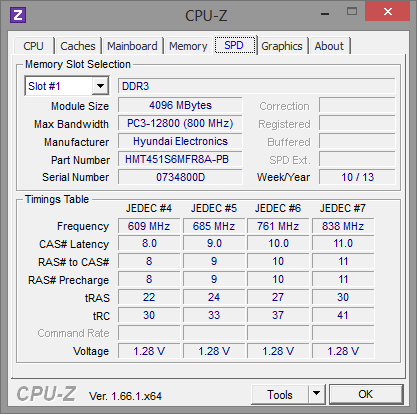
Task: Click the RAS# Precharge label
Action: [x=69, y=280]
